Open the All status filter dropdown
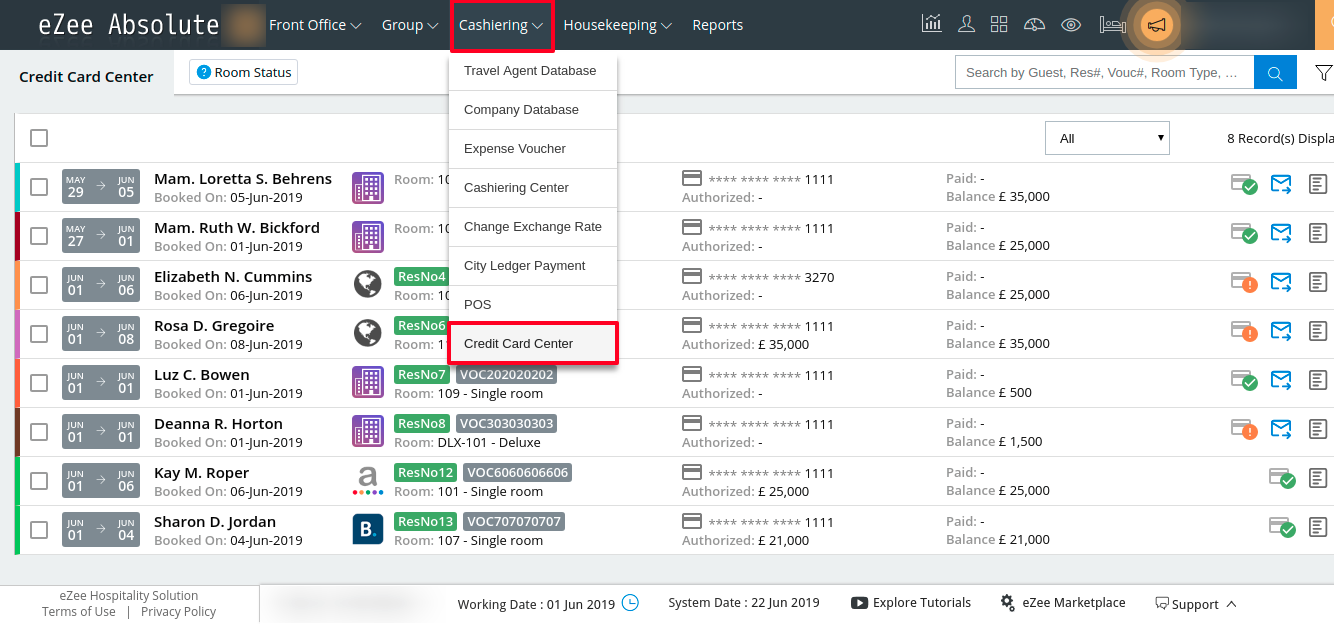Viewport: 1334px width, 624px height. pyautogui.click(x=1107, y=138)
